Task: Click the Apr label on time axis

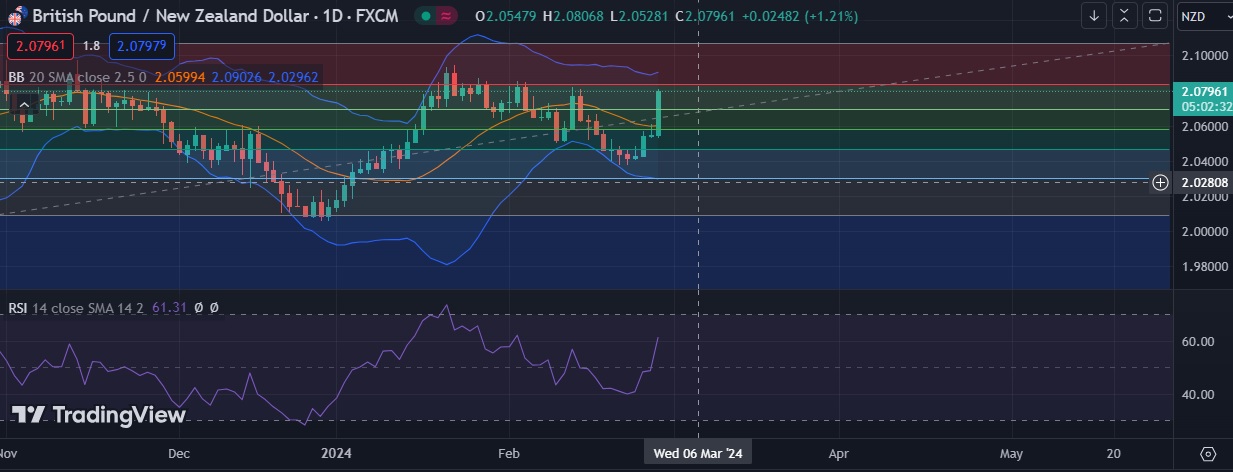Action: (838, 453)
